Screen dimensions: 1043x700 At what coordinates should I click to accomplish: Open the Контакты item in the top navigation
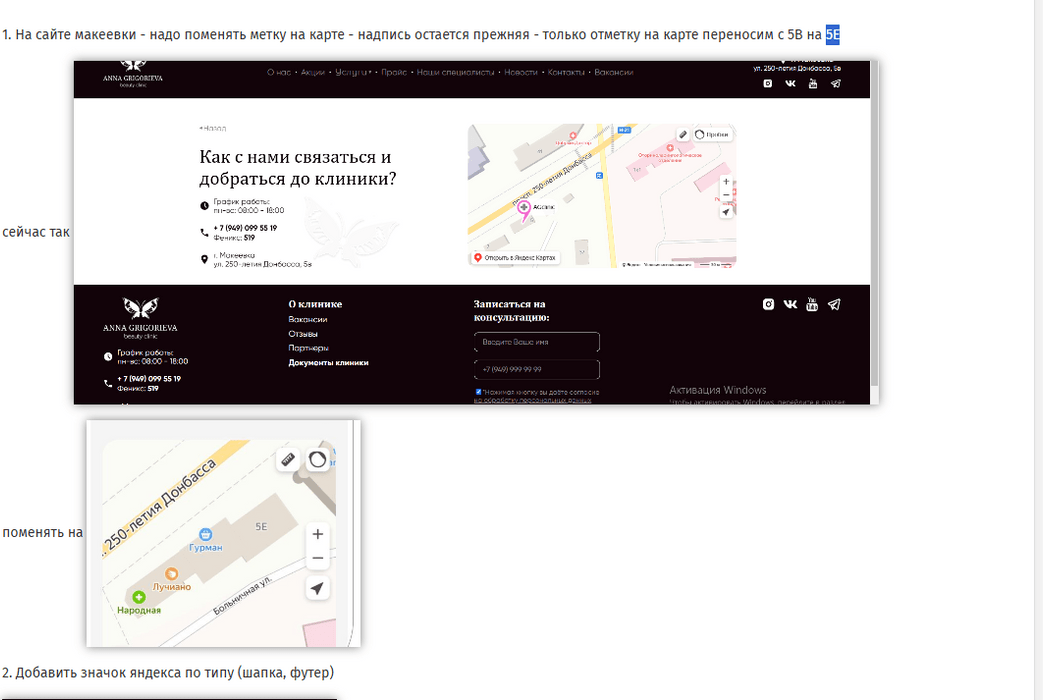[x=566, y=73]
